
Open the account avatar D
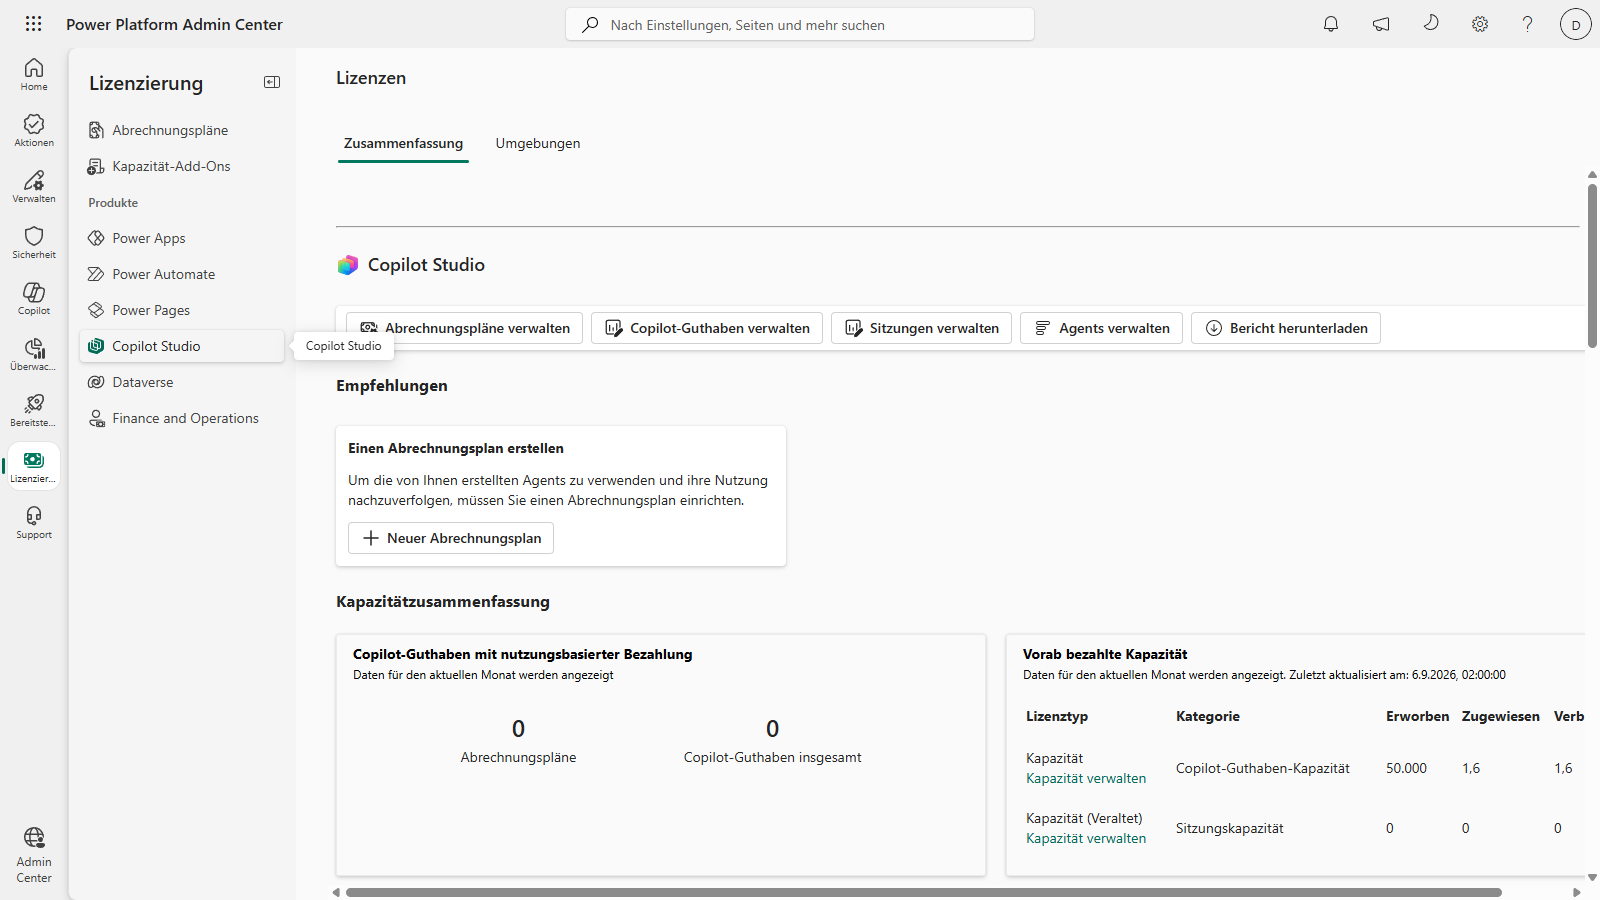click(x=1576, y=25)
